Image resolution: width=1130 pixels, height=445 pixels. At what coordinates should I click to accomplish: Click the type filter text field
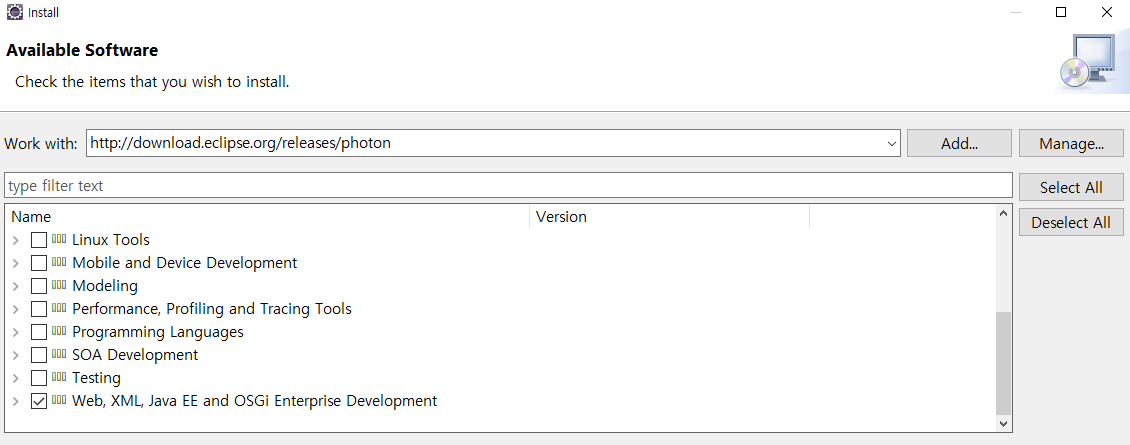point(508,185)
